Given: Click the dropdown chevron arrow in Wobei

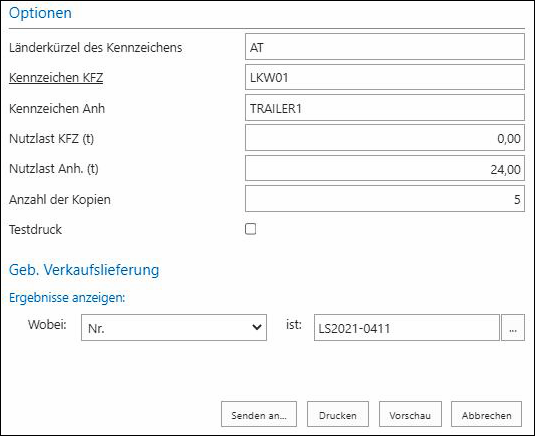Looking at the screenshot, I should pos(257,327).
